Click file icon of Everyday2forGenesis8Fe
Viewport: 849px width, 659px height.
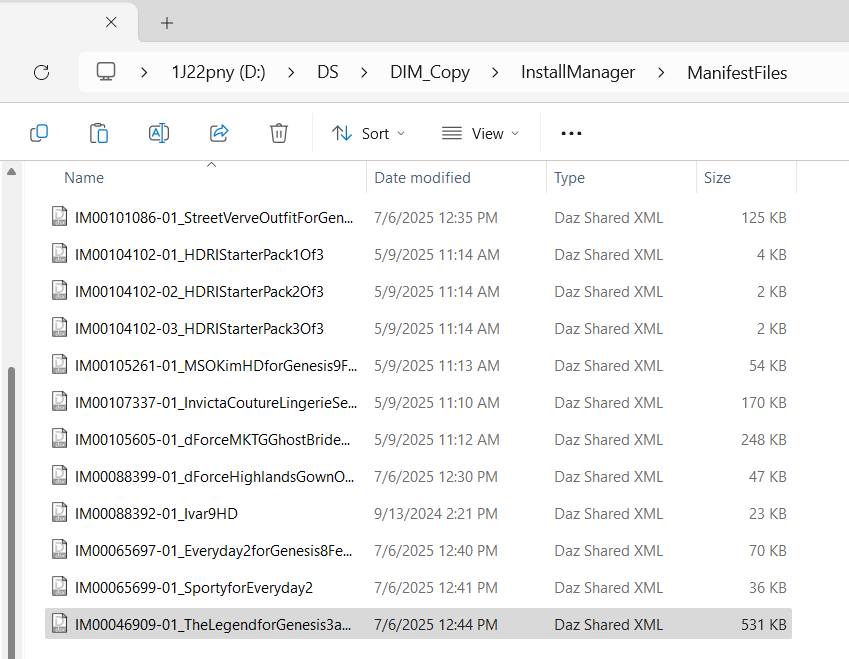coord(60,550)
